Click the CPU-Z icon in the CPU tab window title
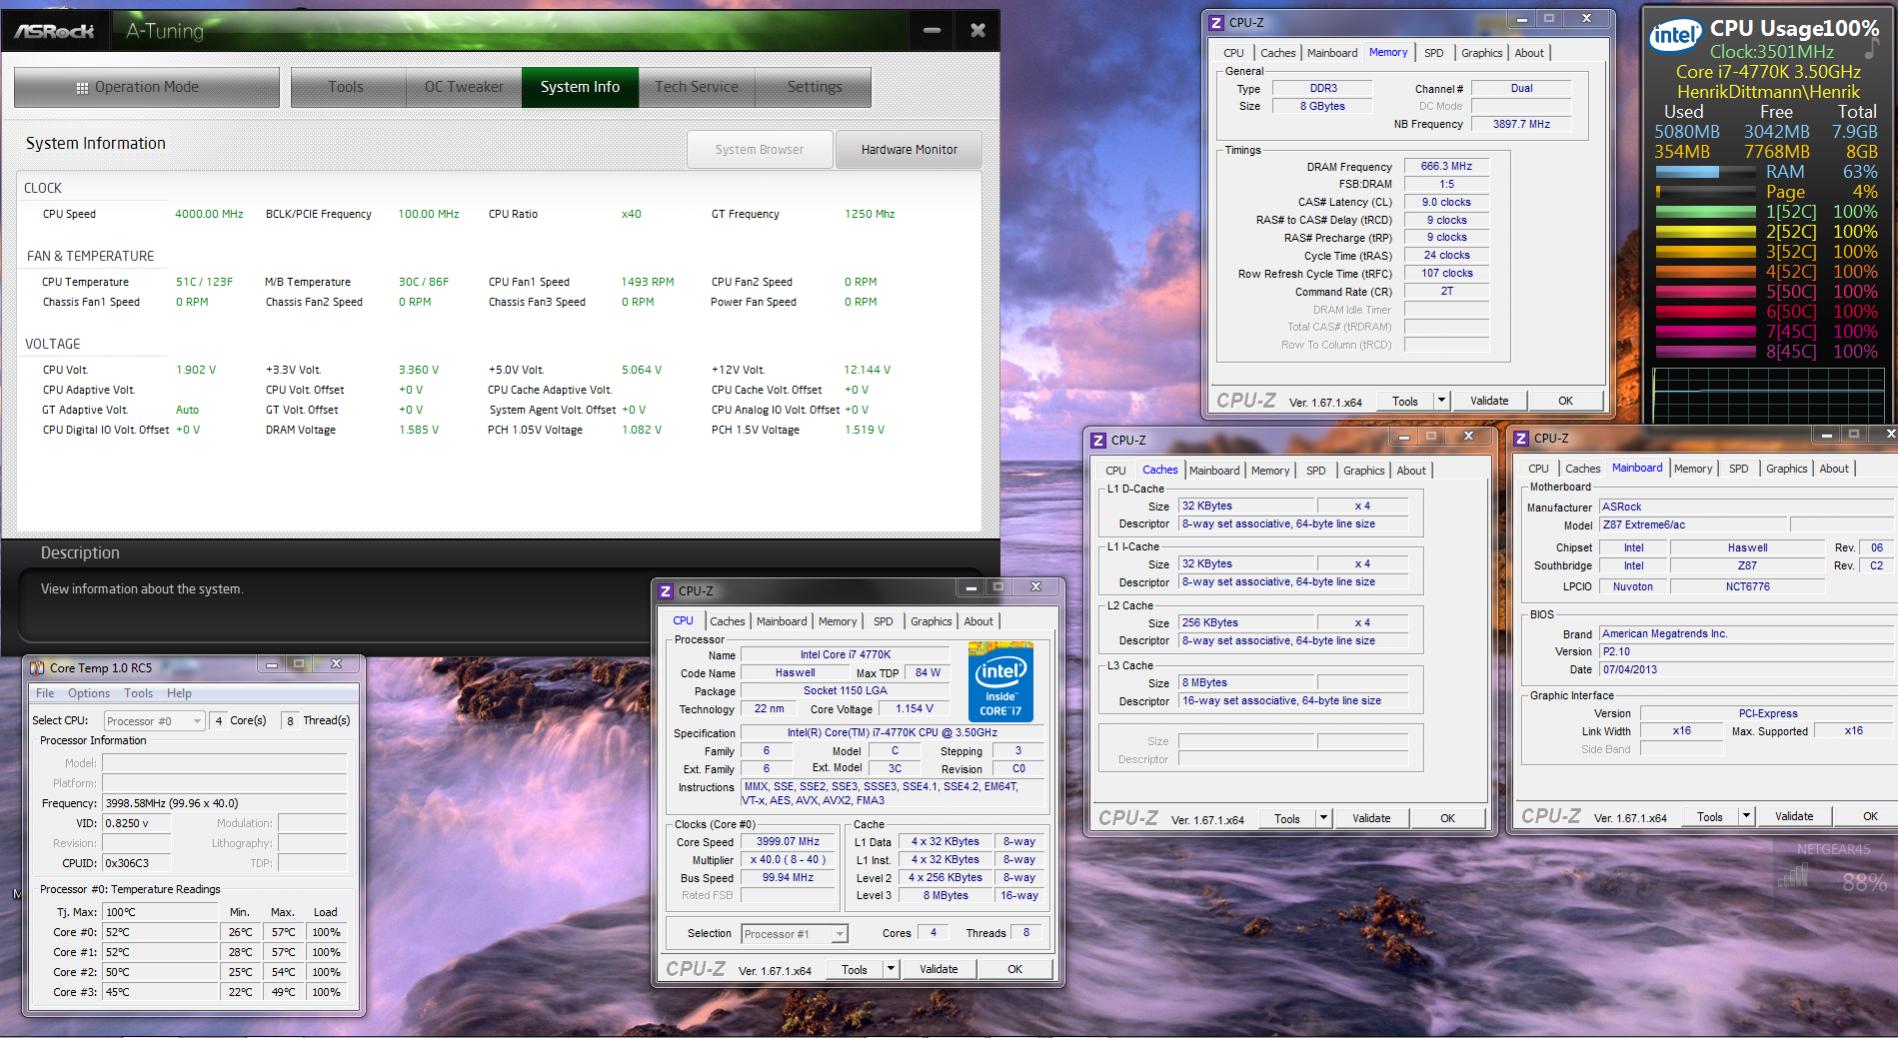1898x1038 pixels. click(666, 591)
